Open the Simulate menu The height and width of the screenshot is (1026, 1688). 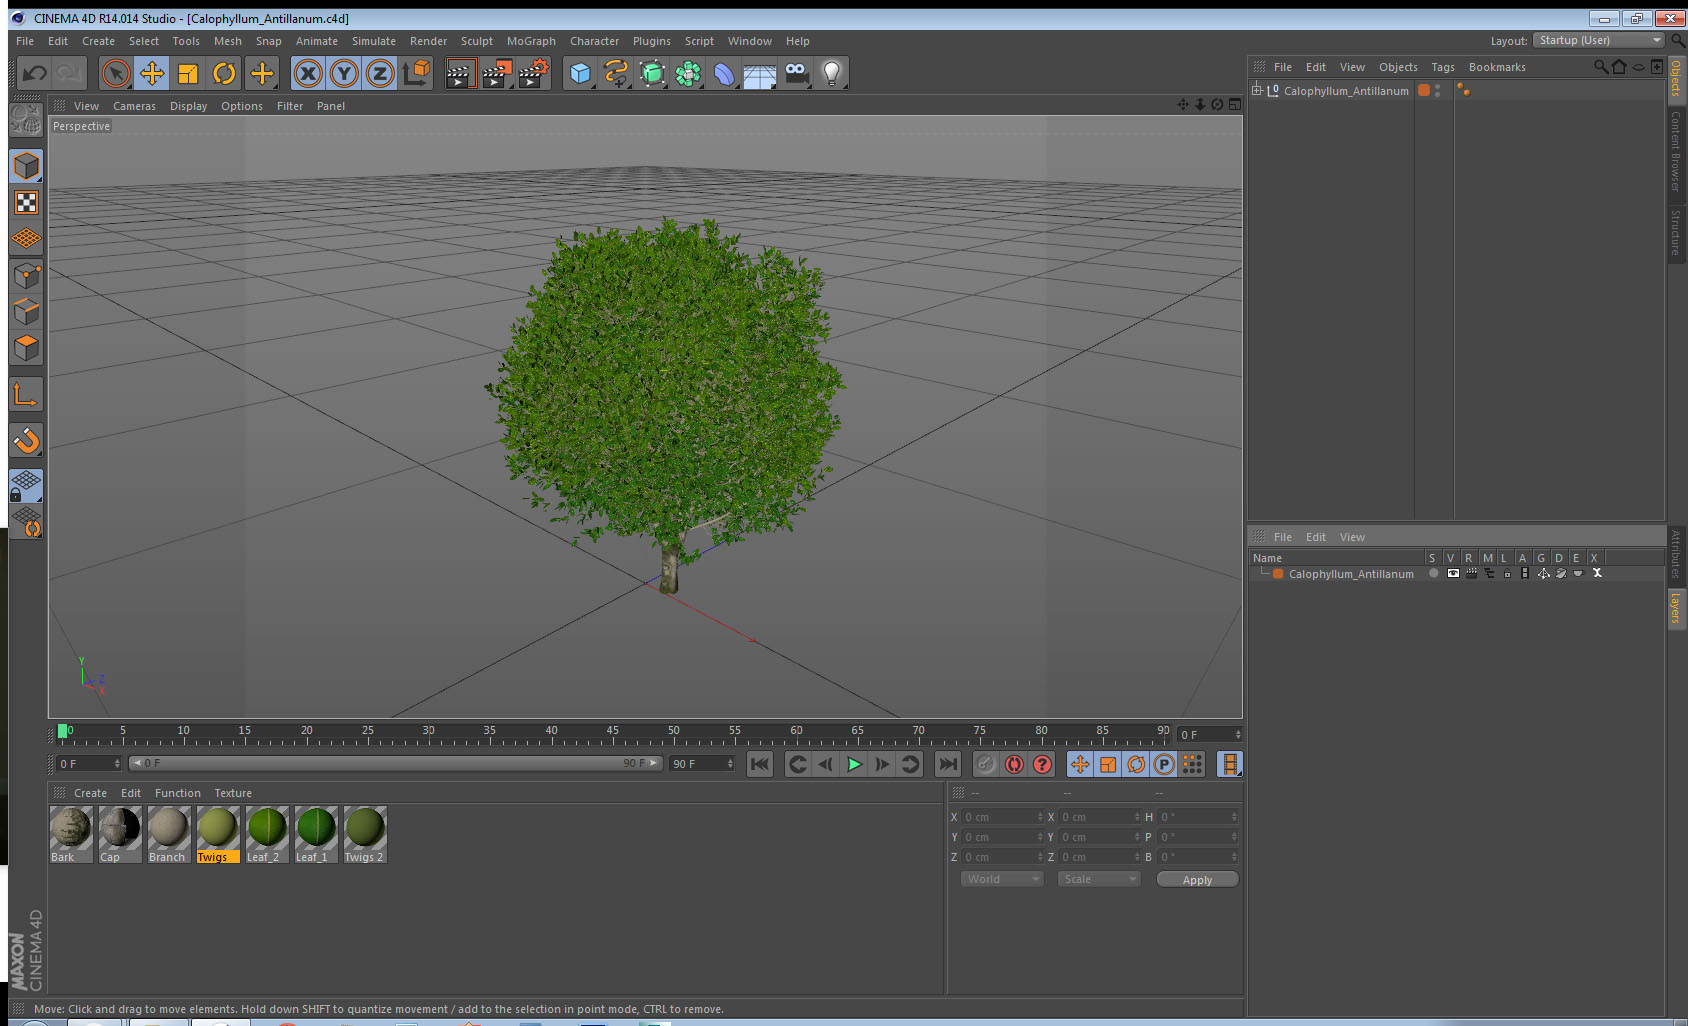[373, 41]
